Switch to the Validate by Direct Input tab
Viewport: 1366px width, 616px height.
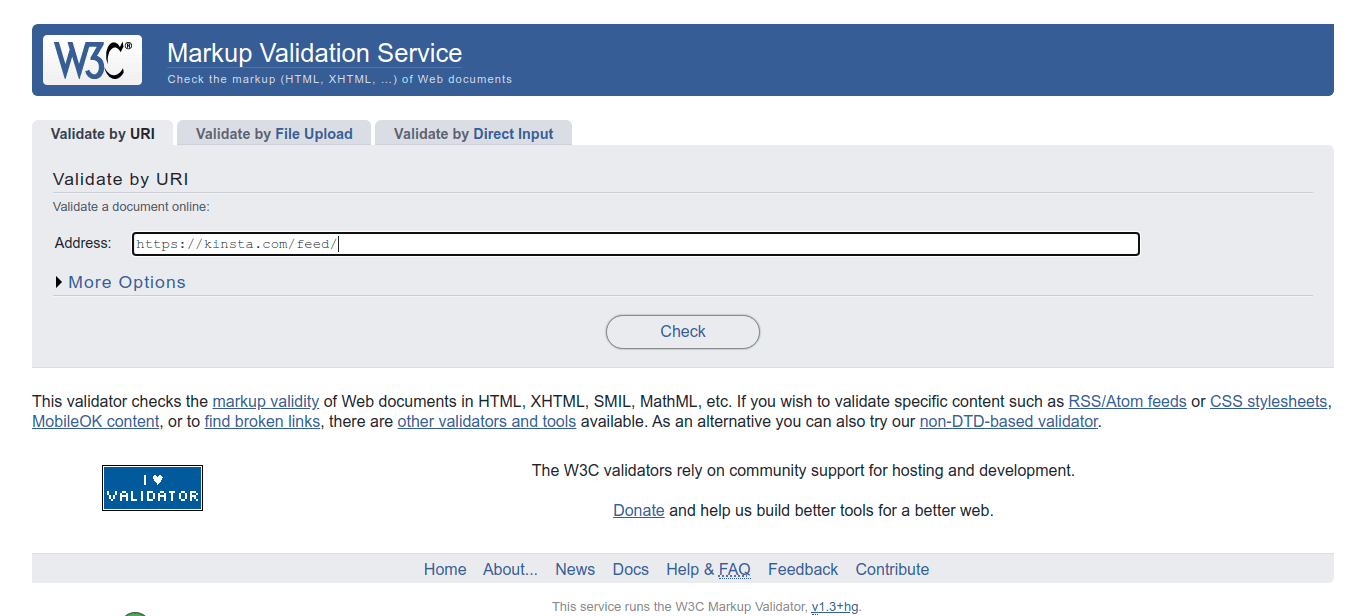tap(473, 133)
